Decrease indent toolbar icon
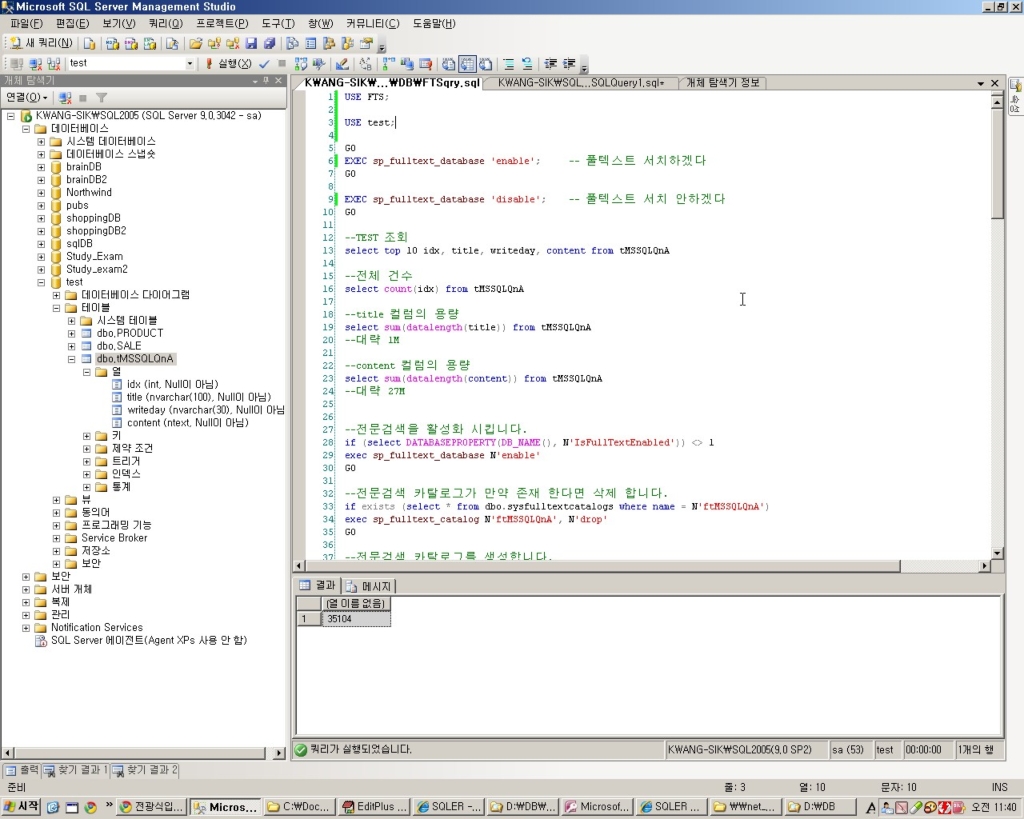The height and width of the screenshot is (819, 1024). [x=551, y=63]
